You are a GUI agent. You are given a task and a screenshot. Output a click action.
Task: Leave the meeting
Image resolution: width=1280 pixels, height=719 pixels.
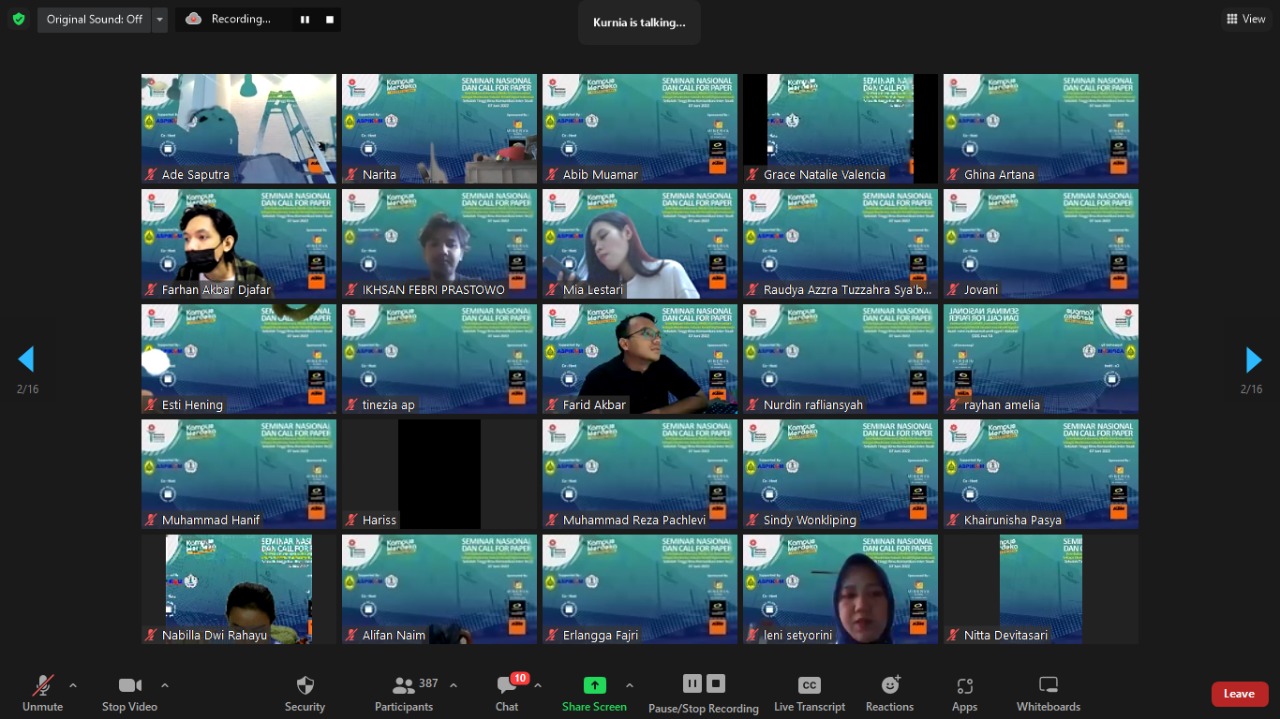(1238, 694)
